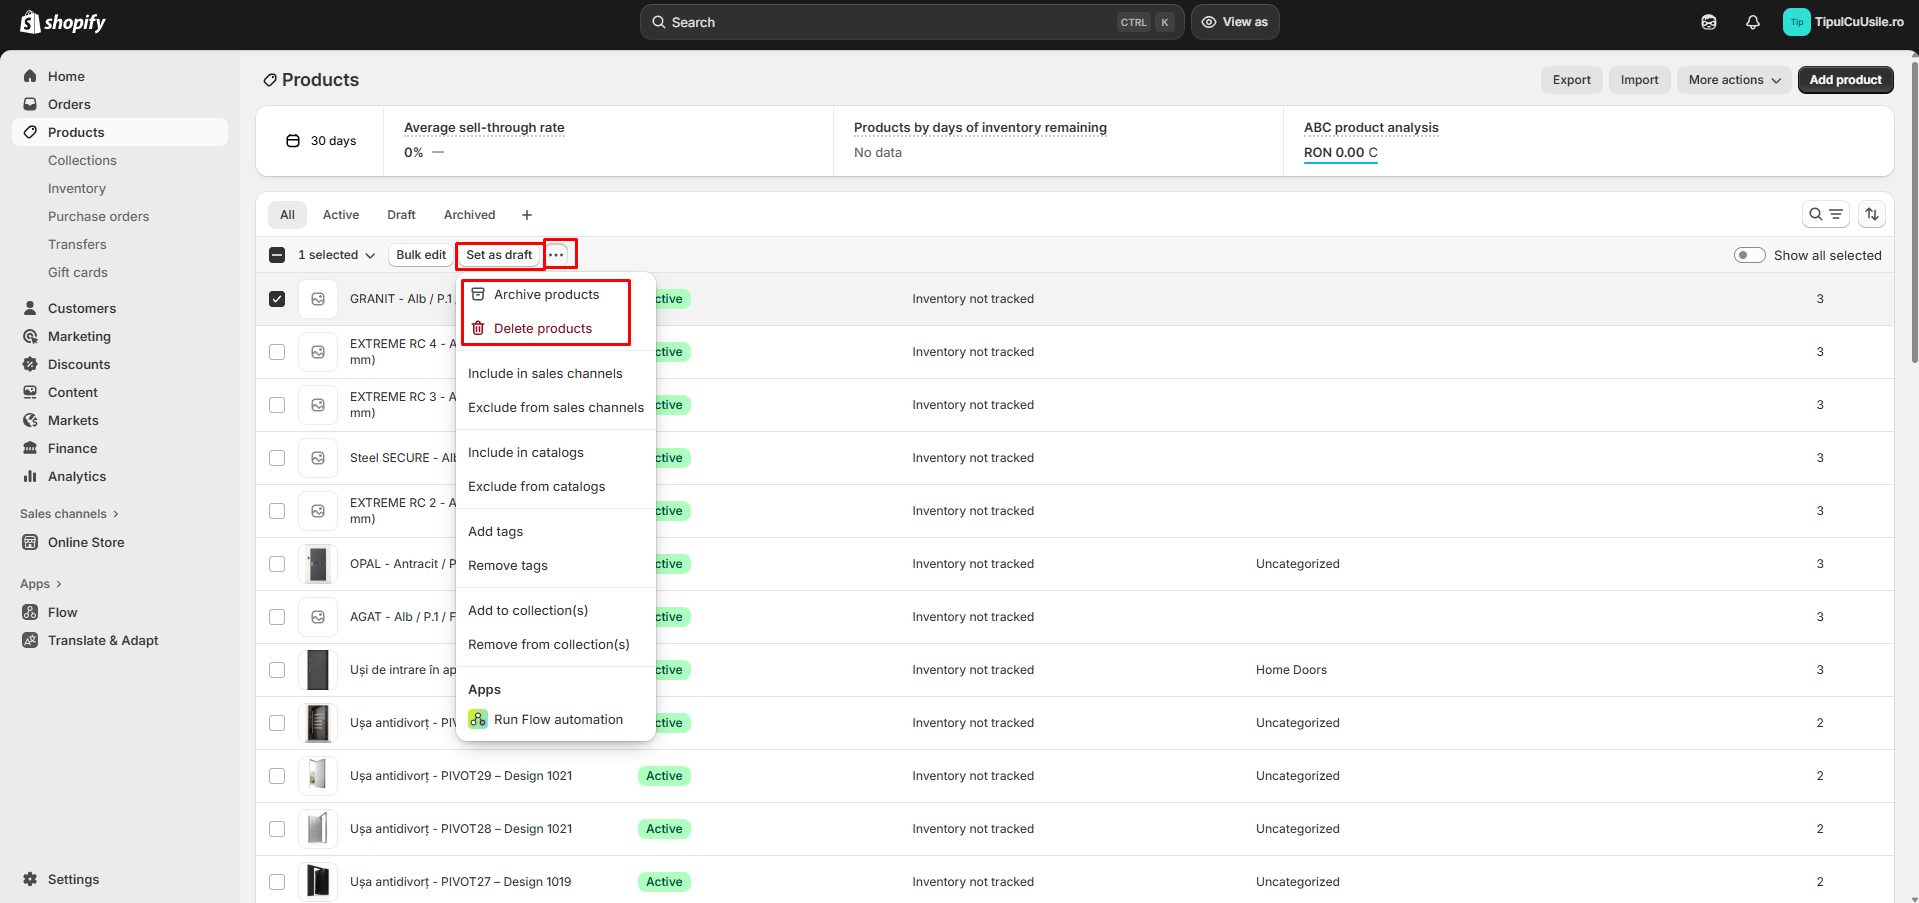This screenshot has height=903, width=1919.
Task: Switch to the Draft tab
Action: pyautogui.click(x=401, y=215)
